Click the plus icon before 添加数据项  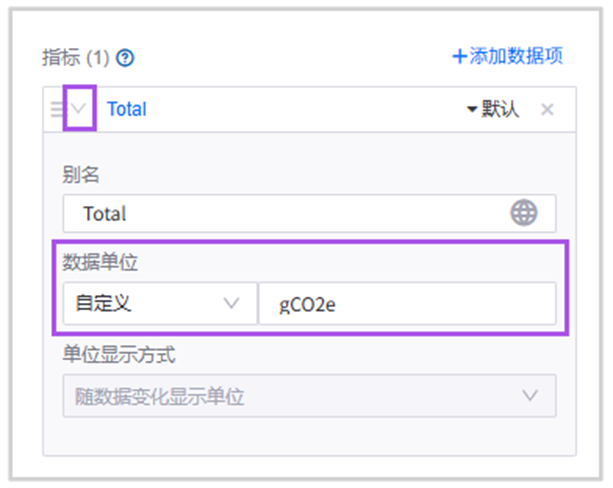point(460,56)
